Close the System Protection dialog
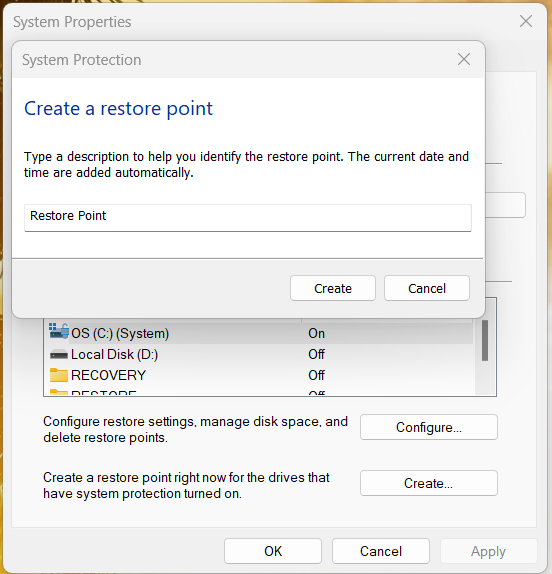 (x=464, y=59)
